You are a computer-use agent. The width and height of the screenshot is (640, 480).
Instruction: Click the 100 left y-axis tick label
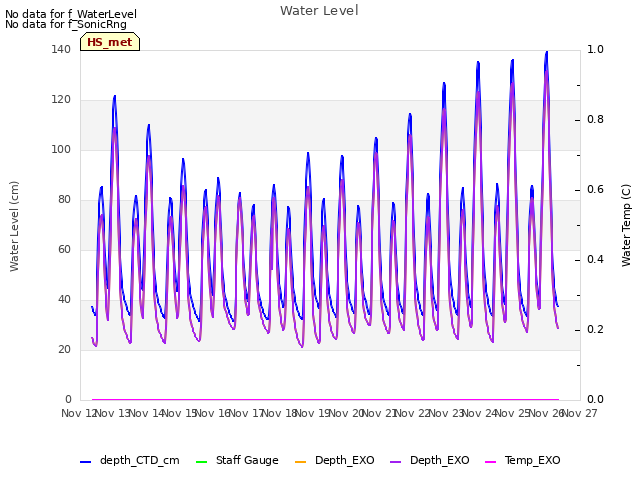coord(61,149)
